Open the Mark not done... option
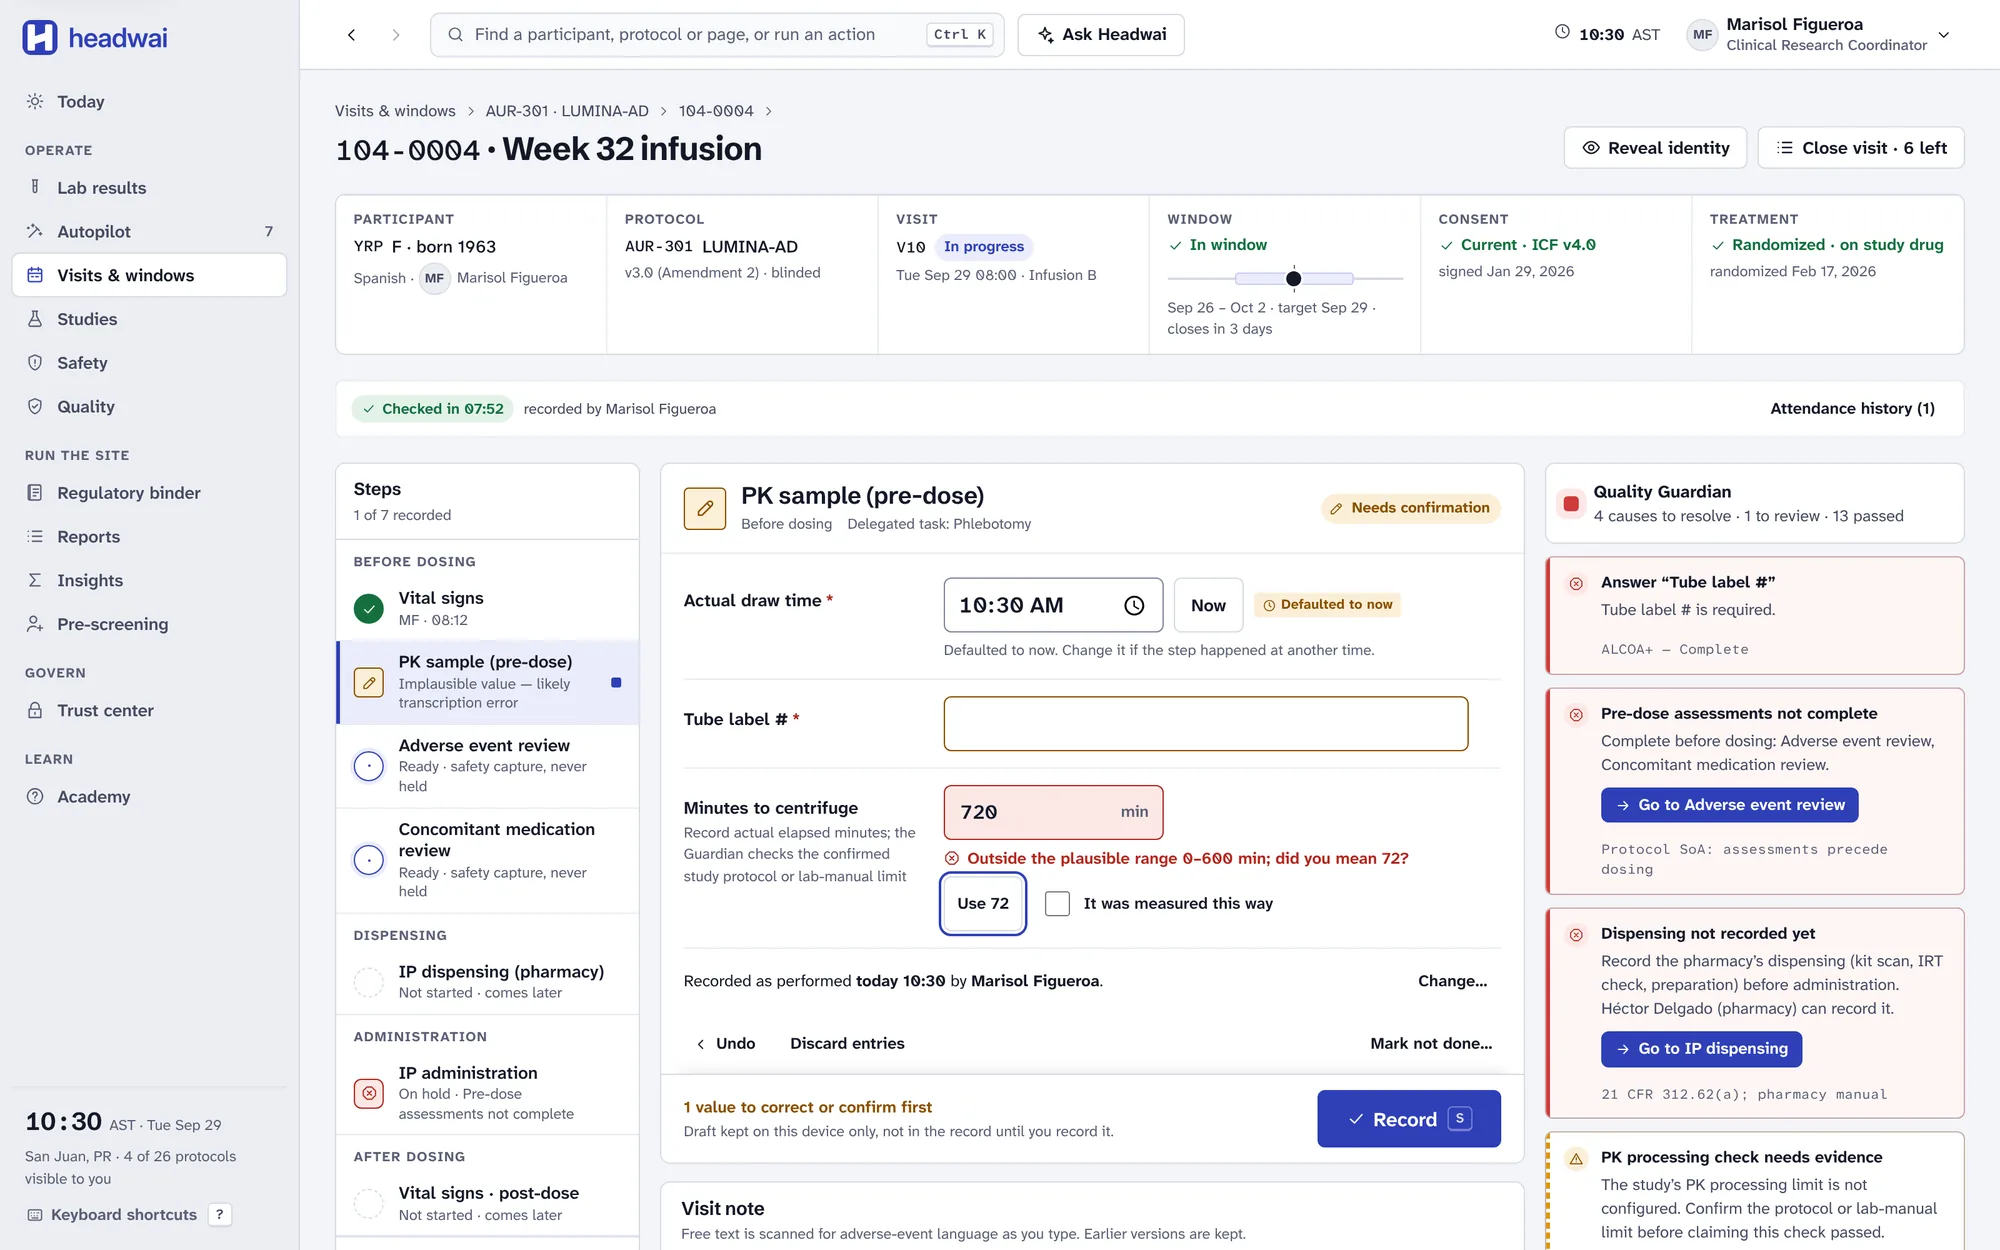This screenshot has width=2000, height=1250. 1431,1044
